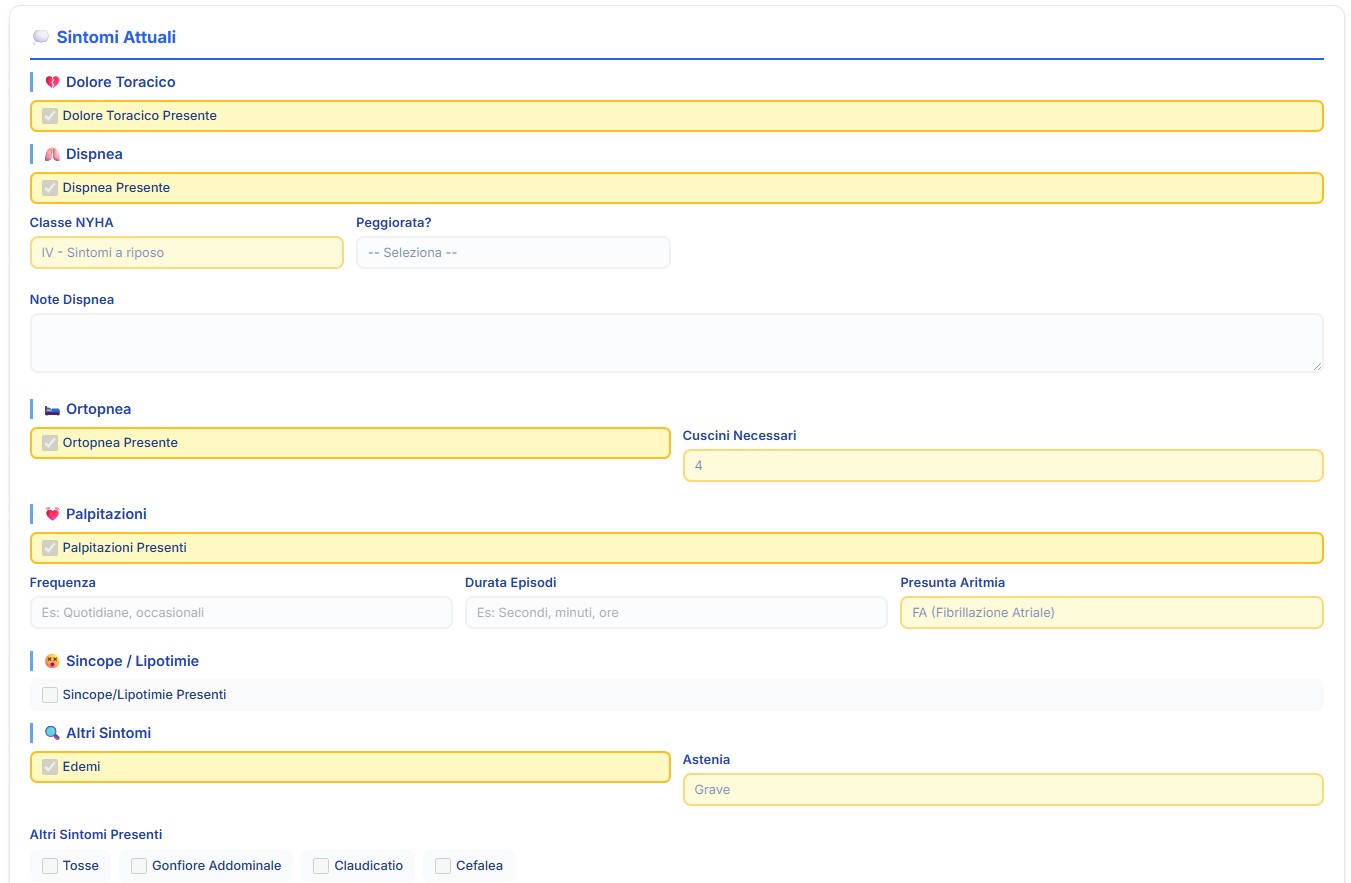The image size is (1351, 883).
Task: Click the dizzy face icon for Sincope
Action: pyautogui.click(x=52, y=662)
